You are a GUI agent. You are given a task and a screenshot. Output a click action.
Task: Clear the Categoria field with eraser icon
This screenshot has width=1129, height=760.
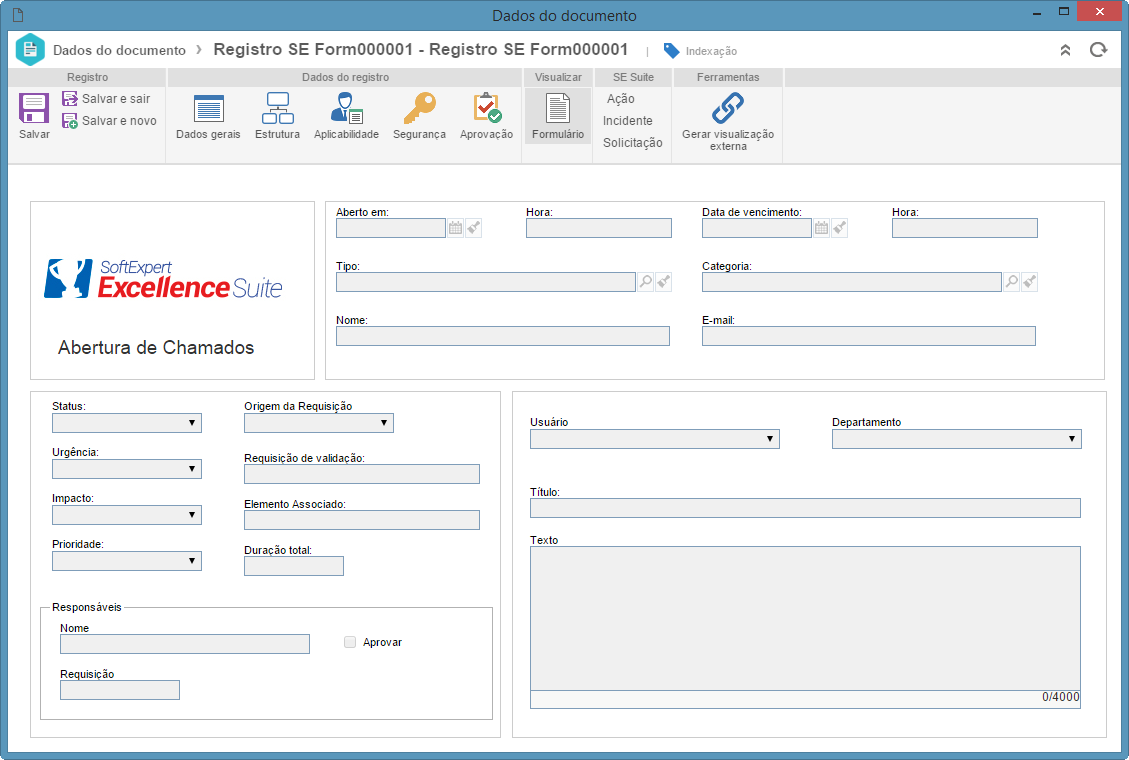click(1030, 282)
